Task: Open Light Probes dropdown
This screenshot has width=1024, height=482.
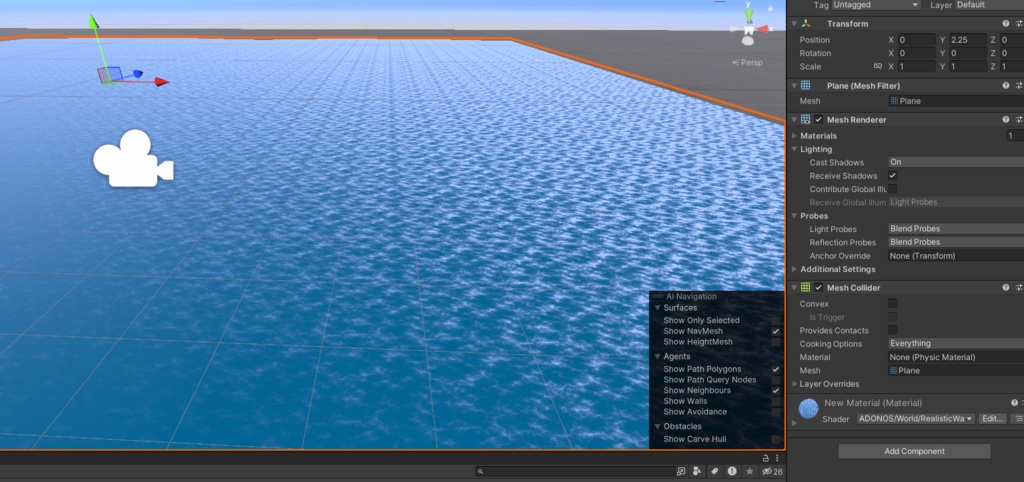Action: (955, 229)
